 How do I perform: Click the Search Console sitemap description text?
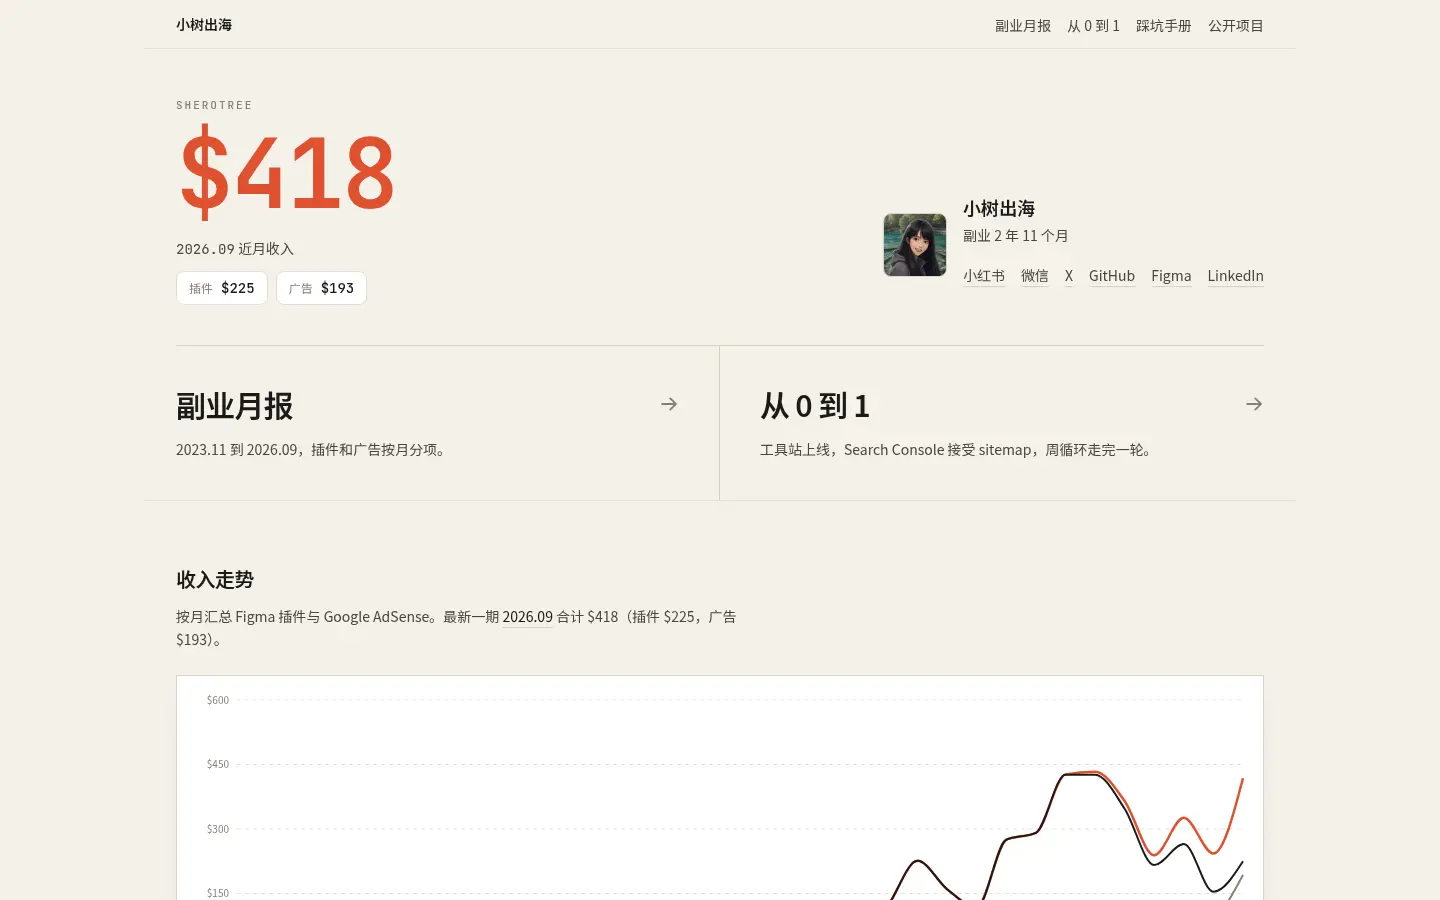pyautogui.click(x=958, y=450)
